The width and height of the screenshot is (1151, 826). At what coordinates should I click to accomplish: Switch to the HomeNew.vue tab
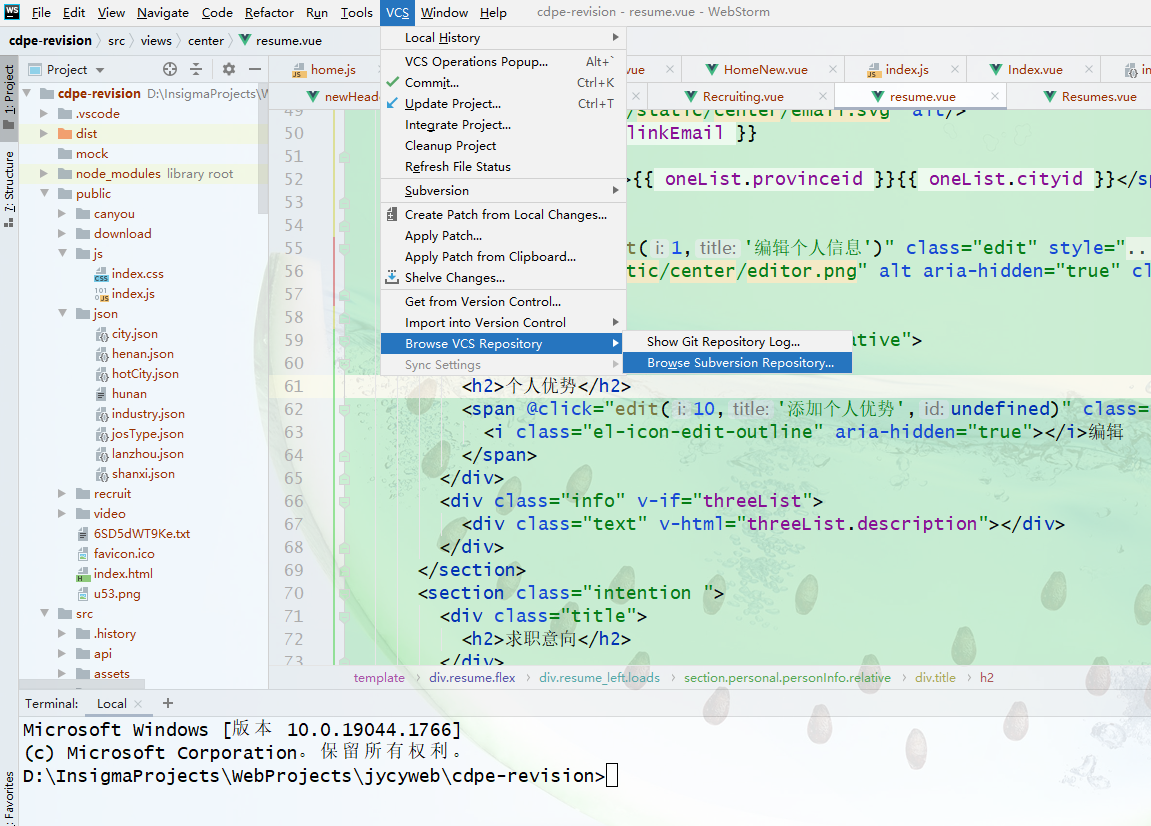click(x=765, y=70)
